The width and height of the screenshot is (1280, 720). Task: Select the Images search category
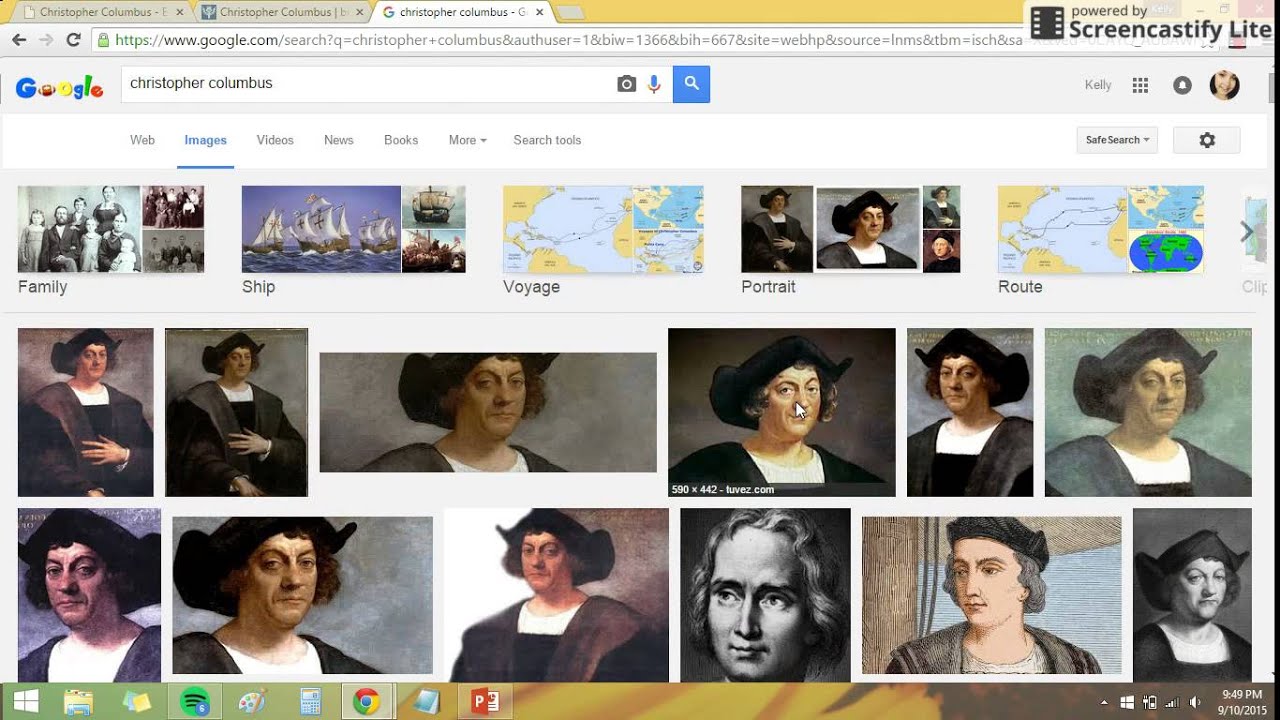click(x=206, y=140)
